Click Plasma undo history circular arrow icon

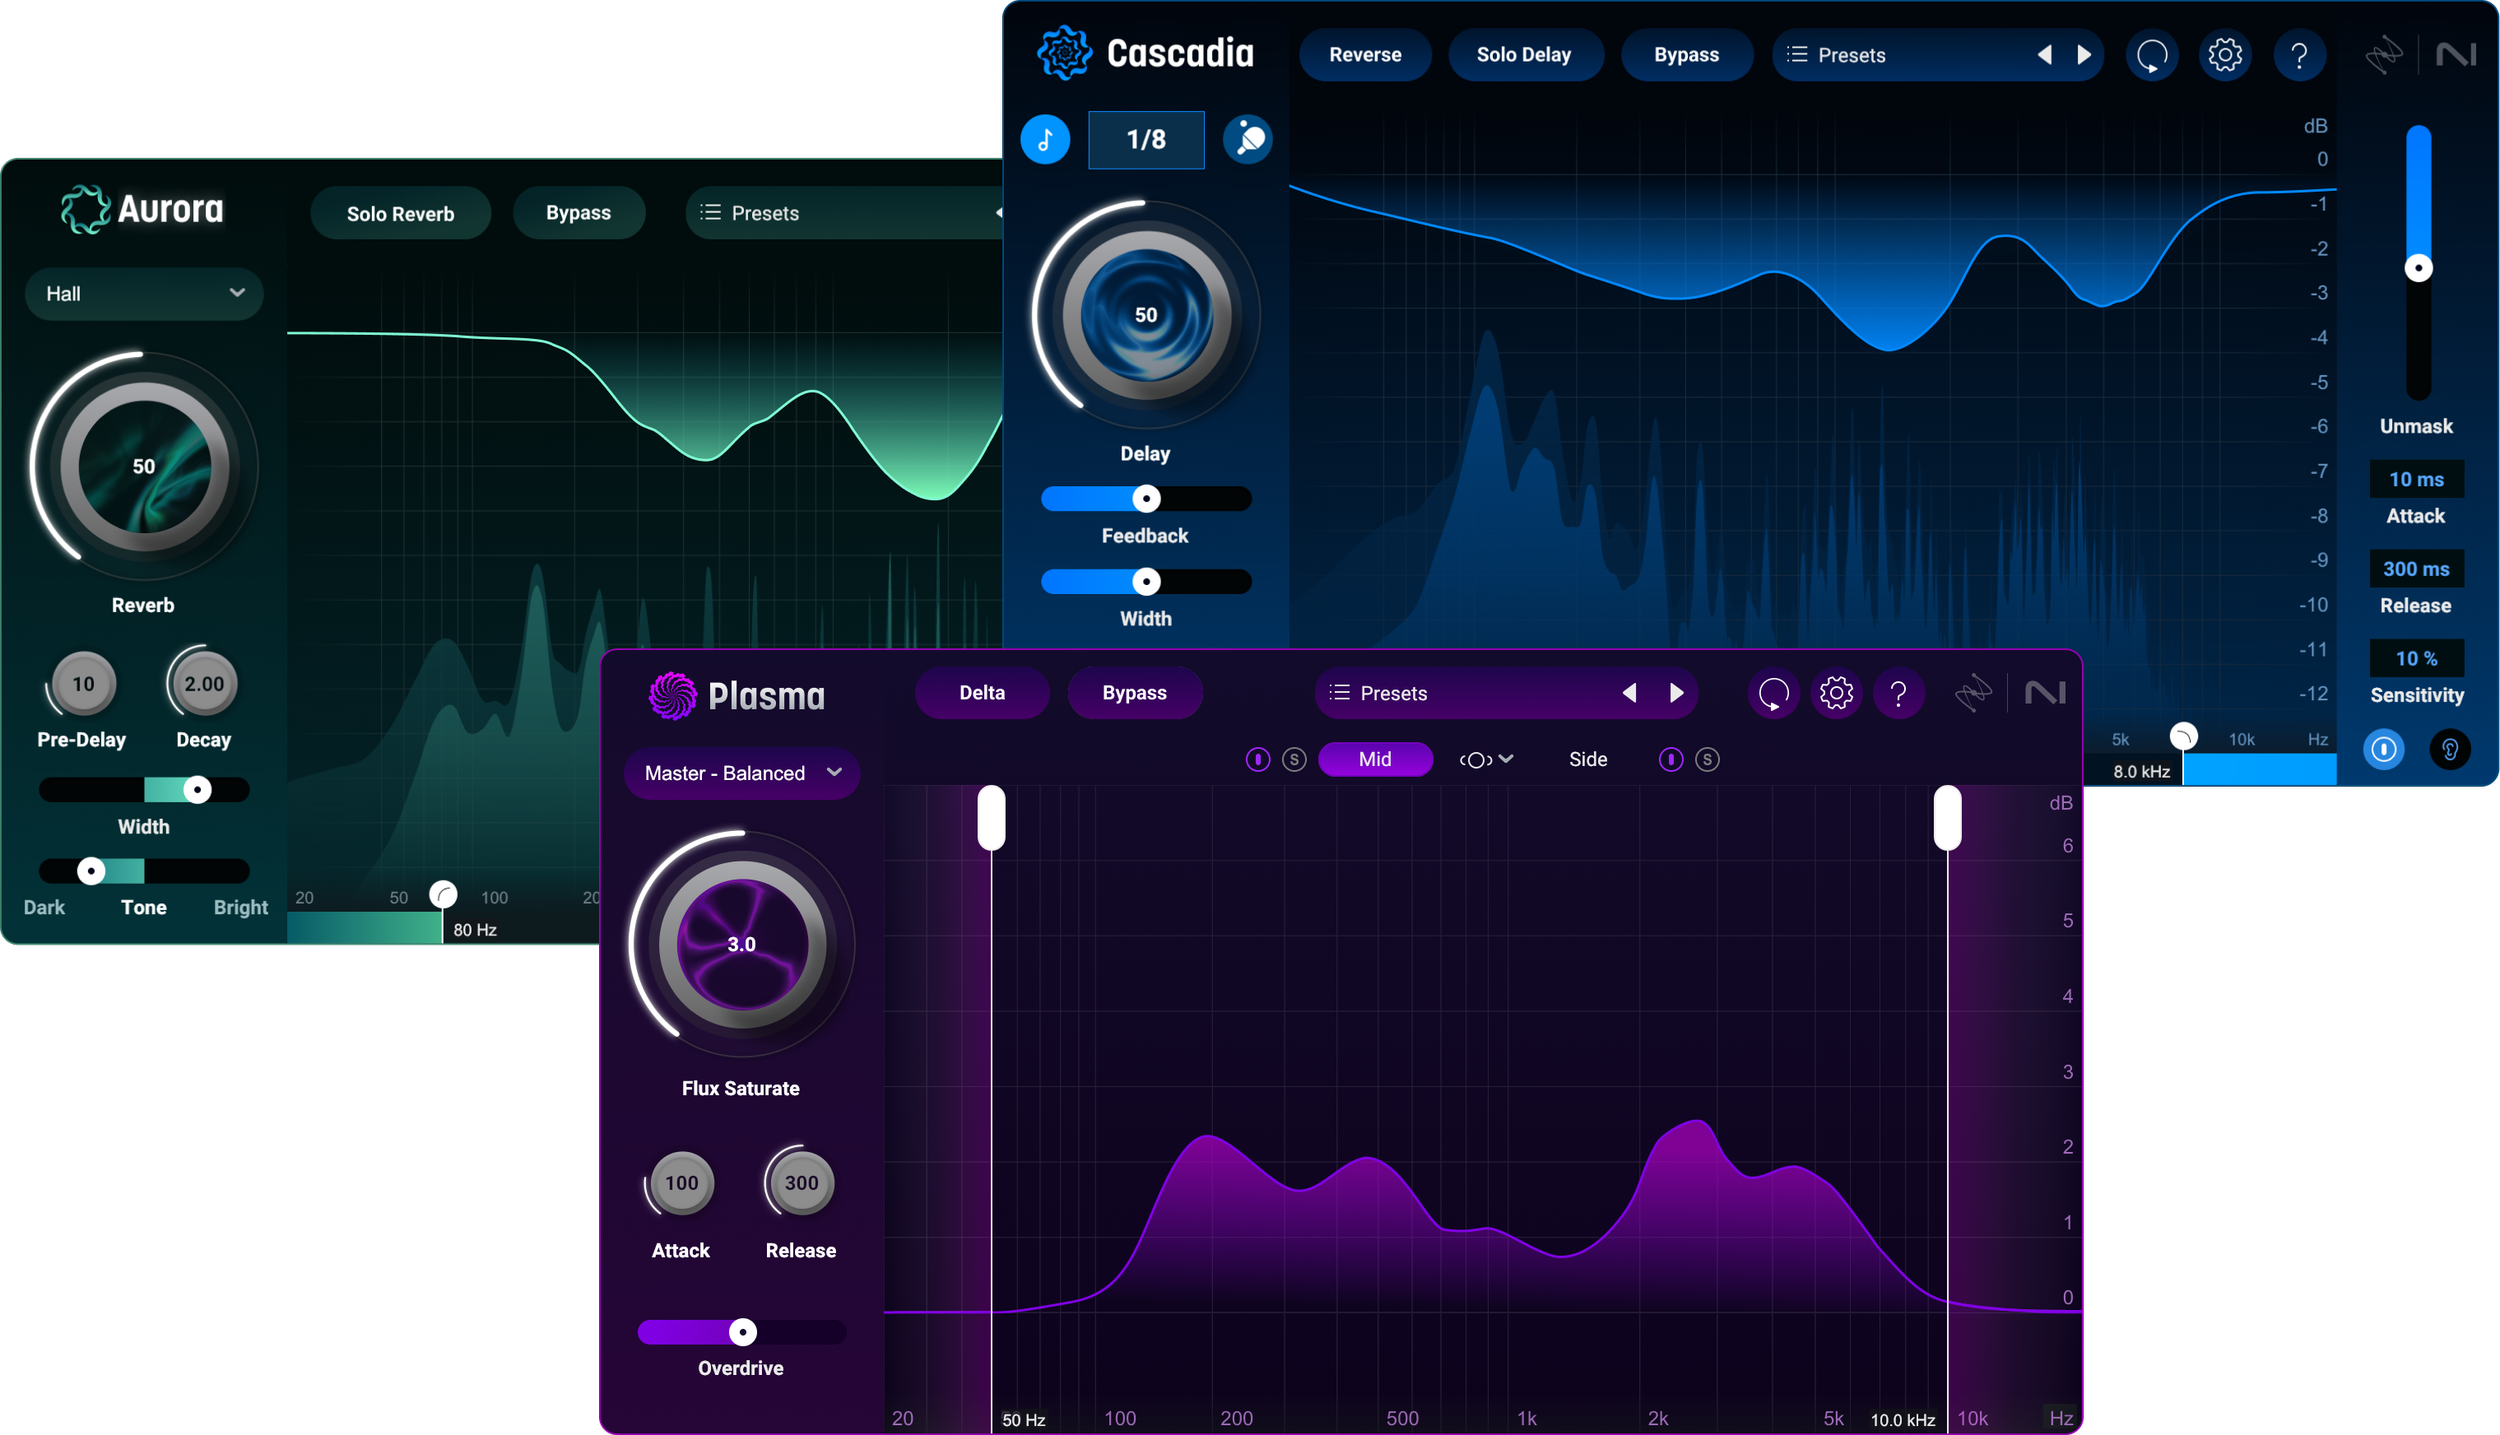point(1773,693)
